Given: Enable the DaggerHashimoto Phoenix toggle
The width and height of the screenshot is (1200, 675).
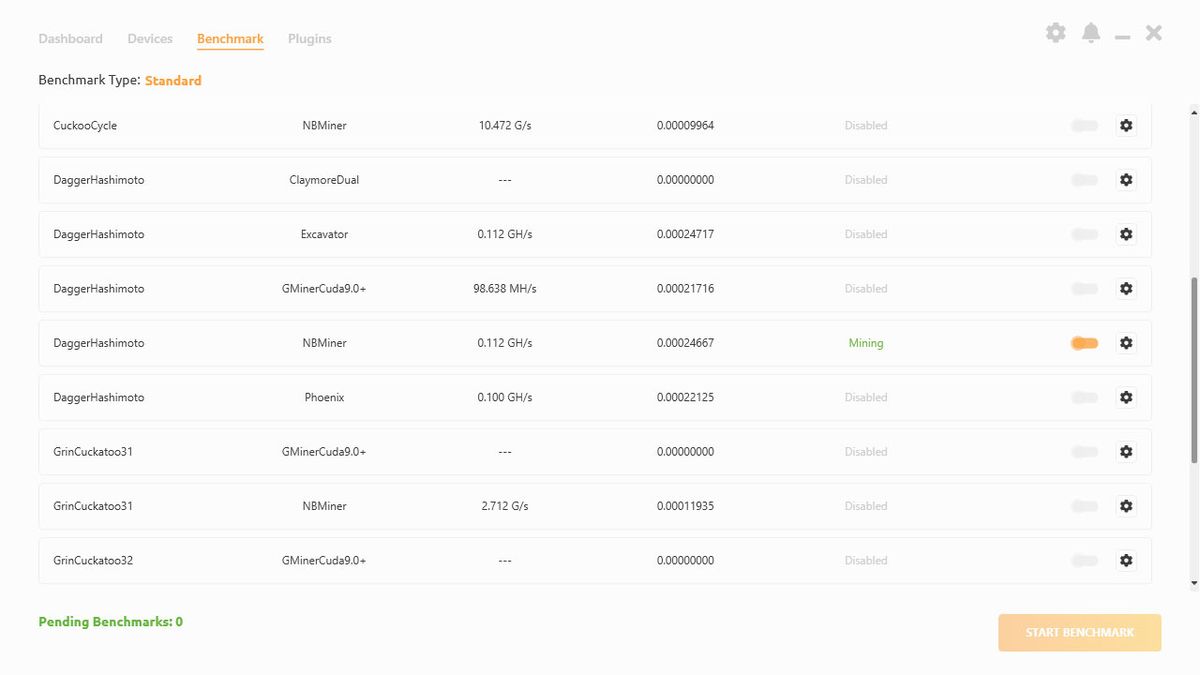Looking at the screenshot, I should pos(1084,397).
